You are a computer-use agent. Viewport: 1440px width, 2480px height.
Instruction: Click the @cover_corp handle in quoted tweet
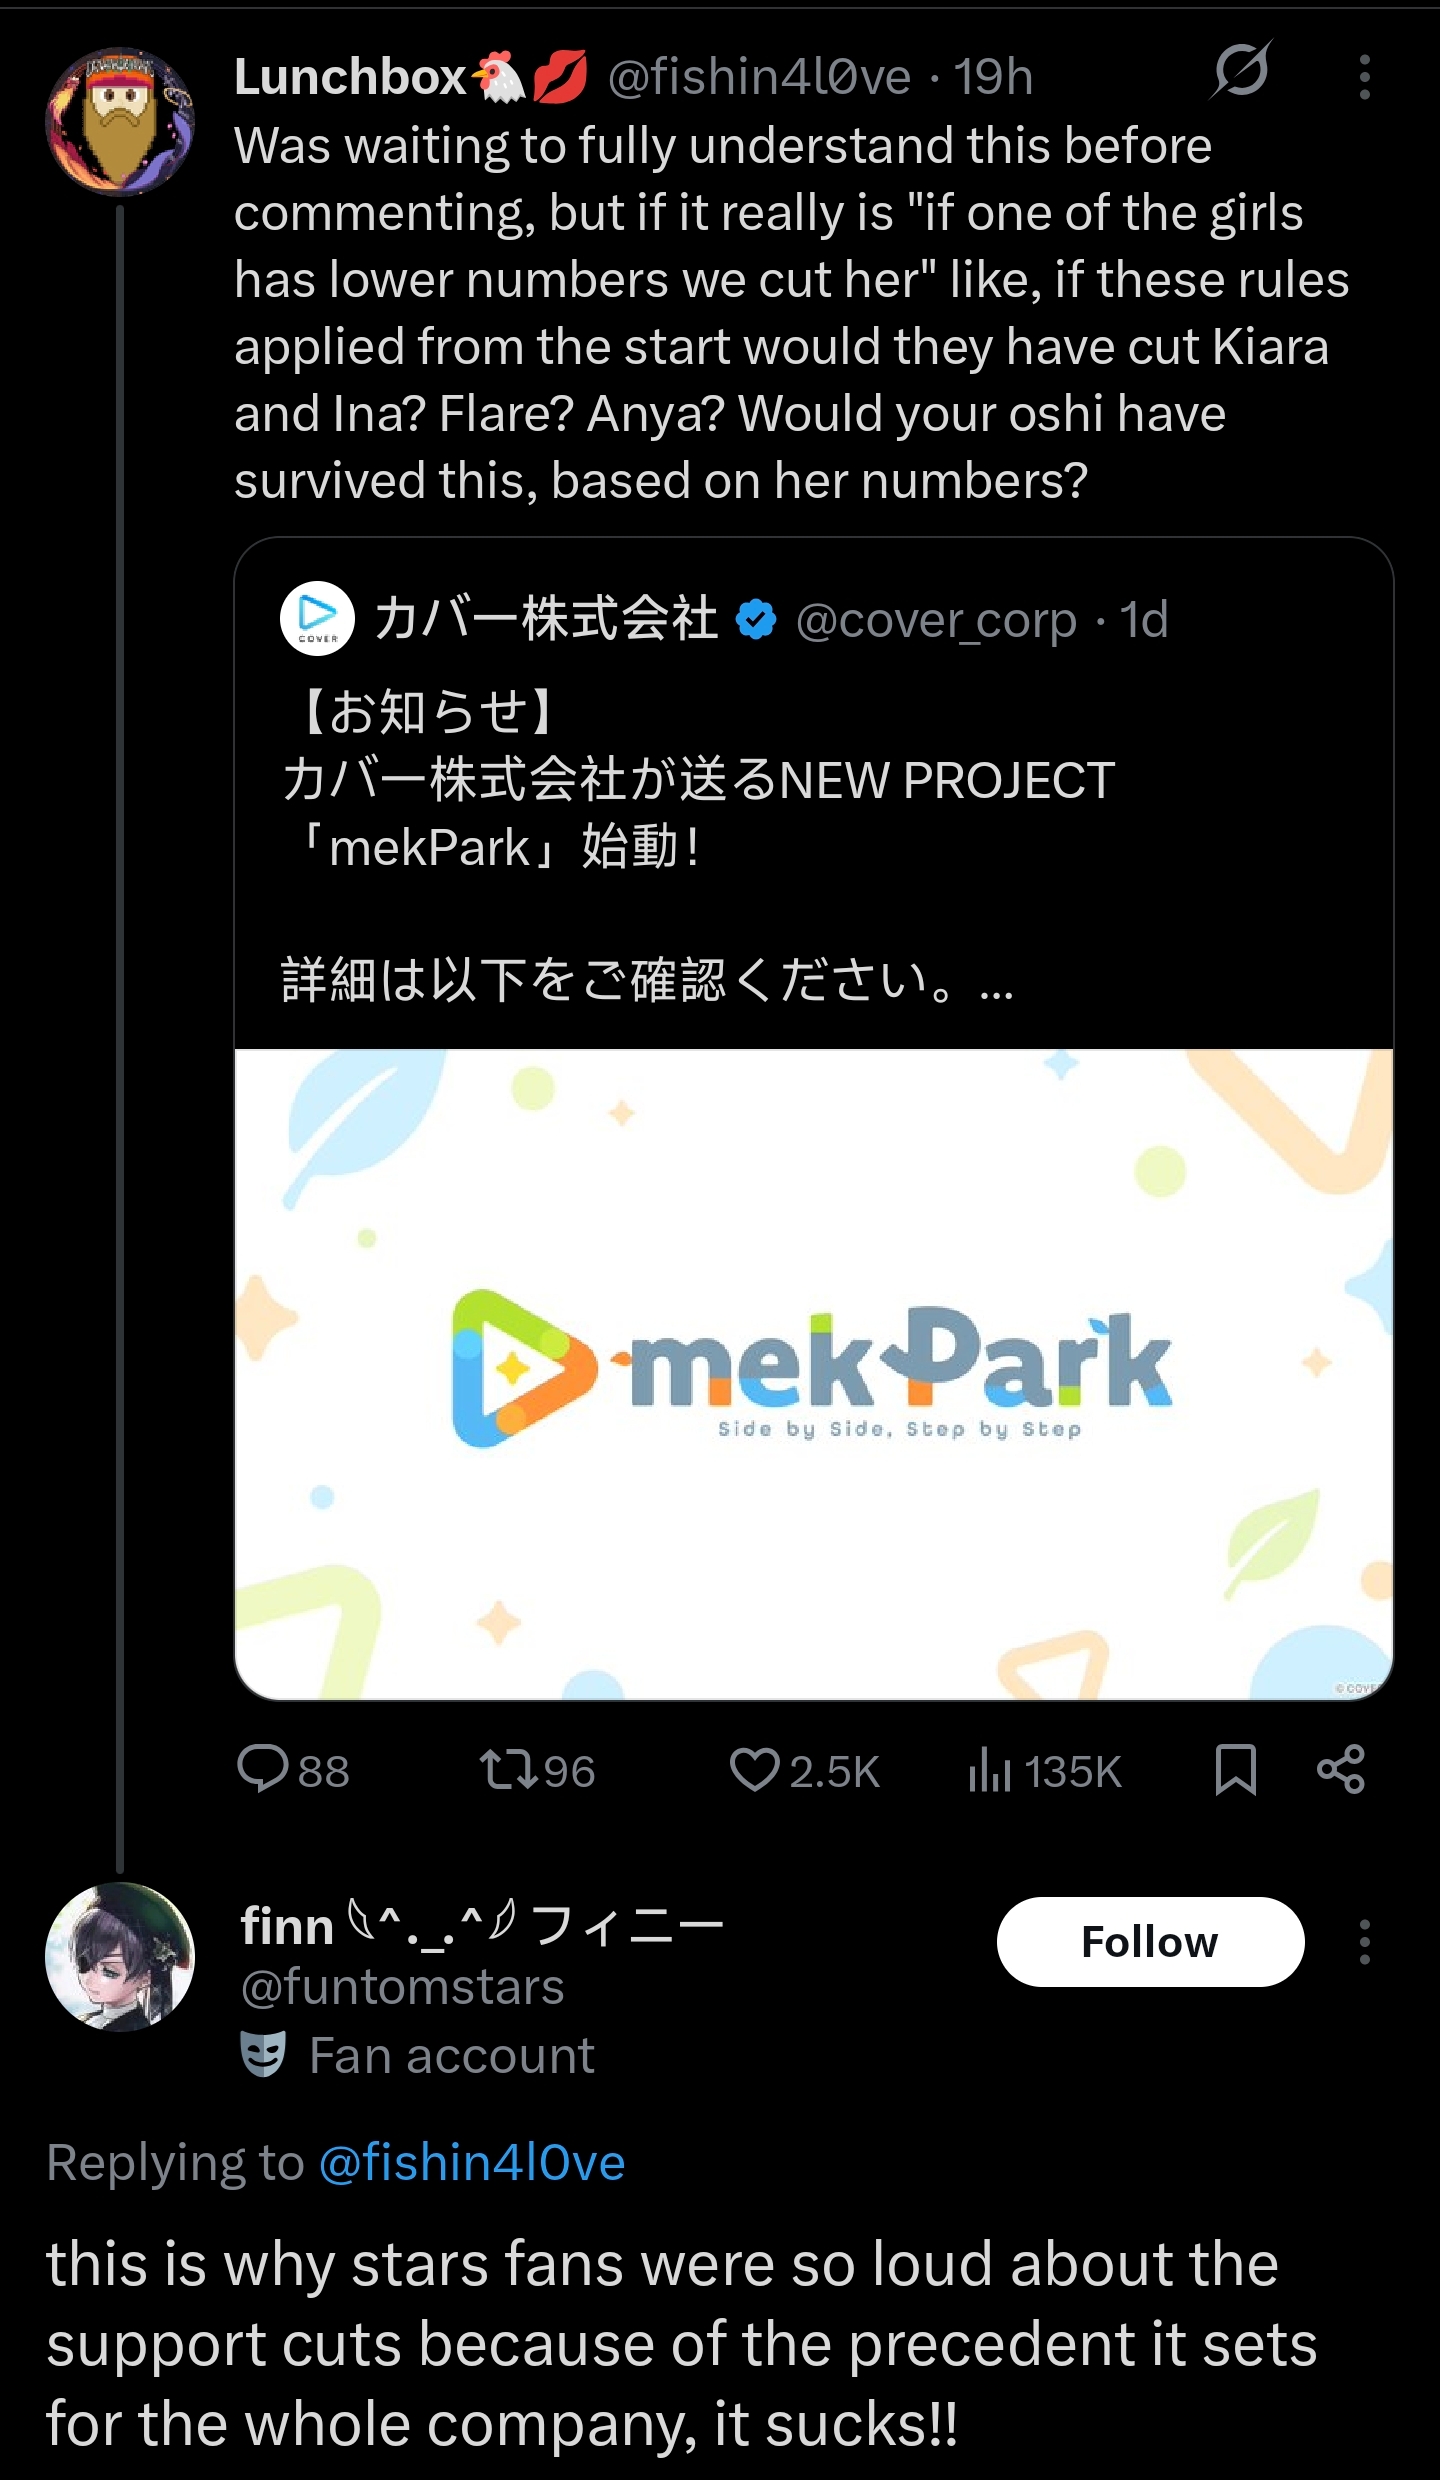click(x=936, y=620)
